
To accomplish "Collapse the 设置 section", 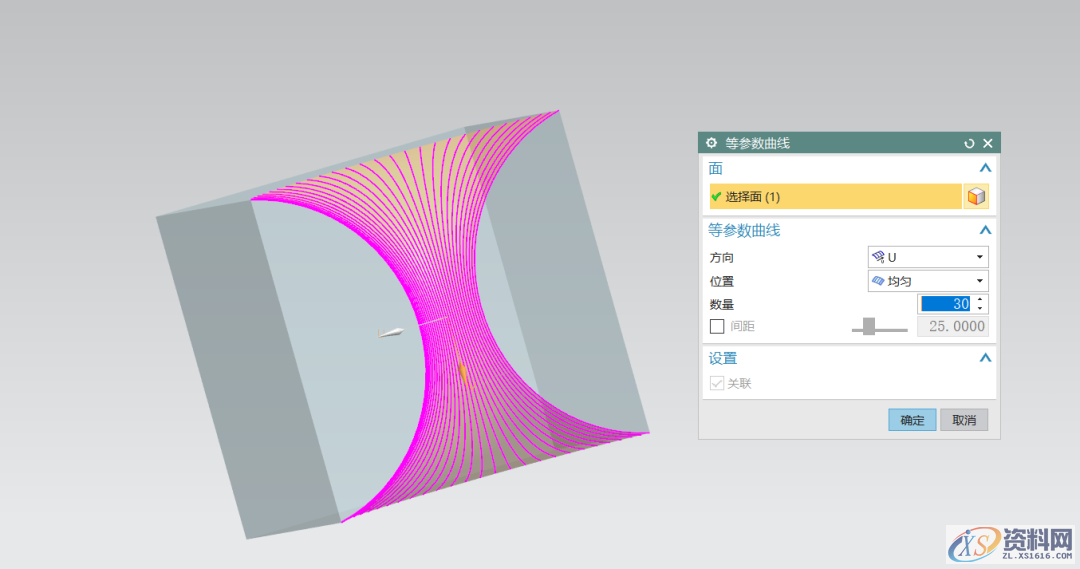I will (x=985, y=358).
